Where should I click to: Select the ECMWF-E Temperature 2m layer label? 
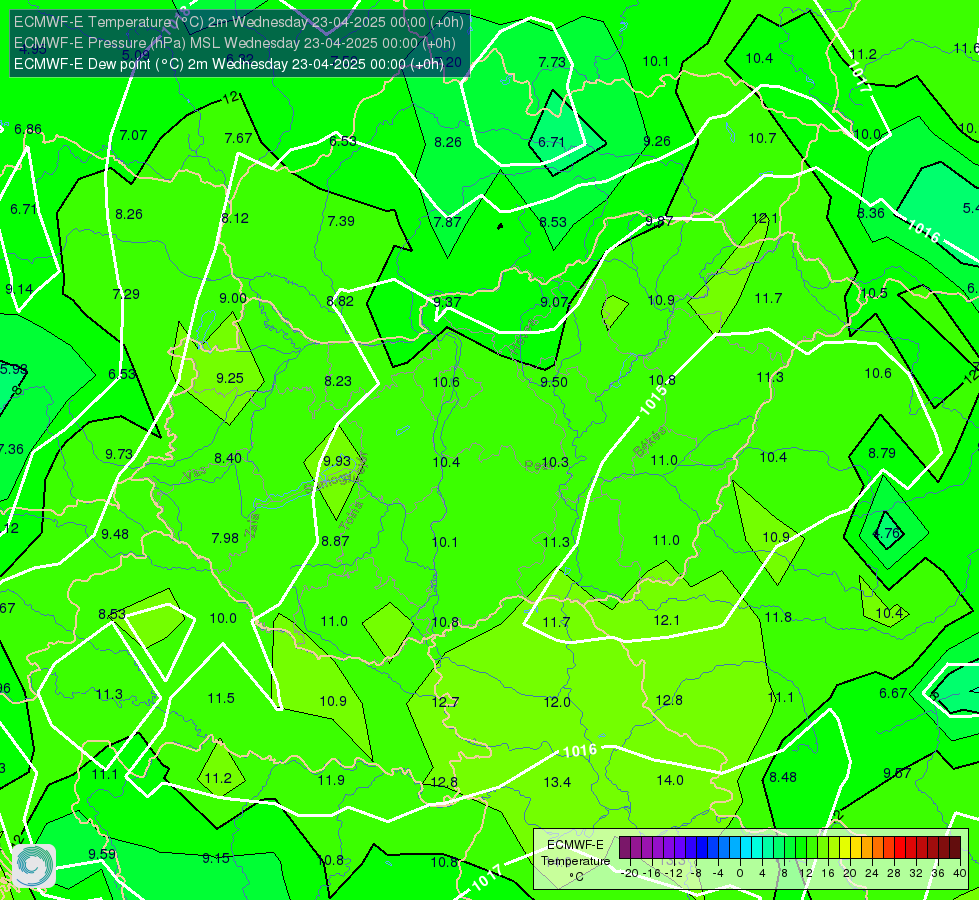tap(239, 22)
